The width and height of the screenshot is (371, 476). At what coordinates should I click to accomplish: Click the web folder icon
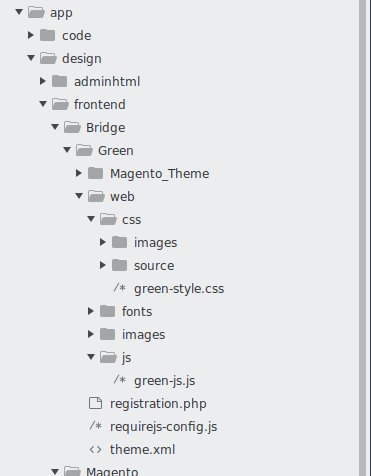point(96,196)
